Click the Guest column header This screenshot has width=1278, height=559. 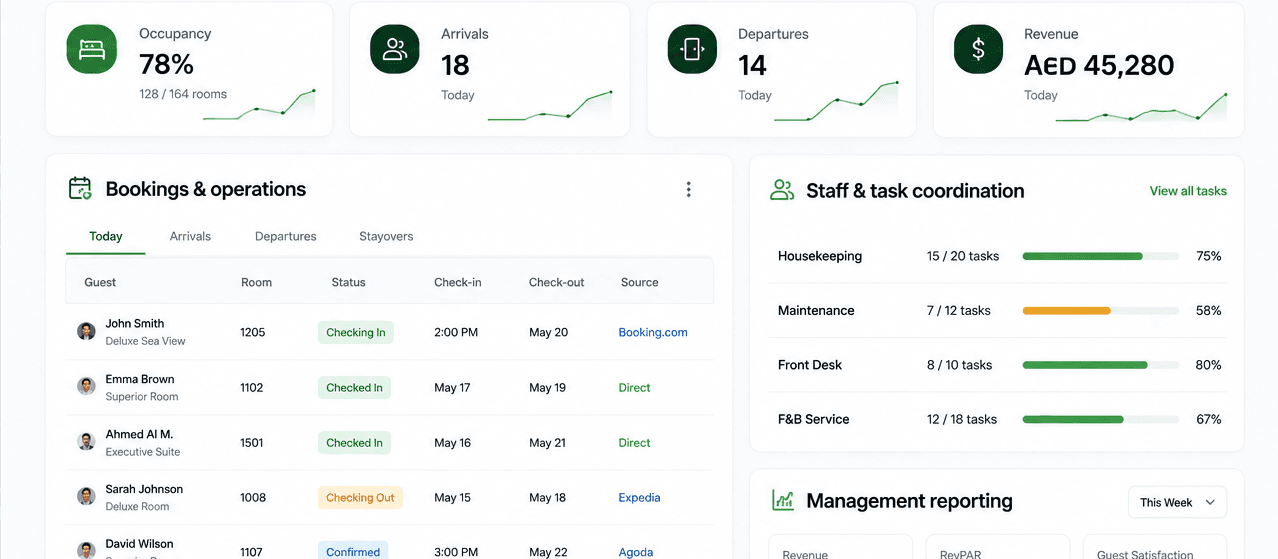[x=100, y=282]
